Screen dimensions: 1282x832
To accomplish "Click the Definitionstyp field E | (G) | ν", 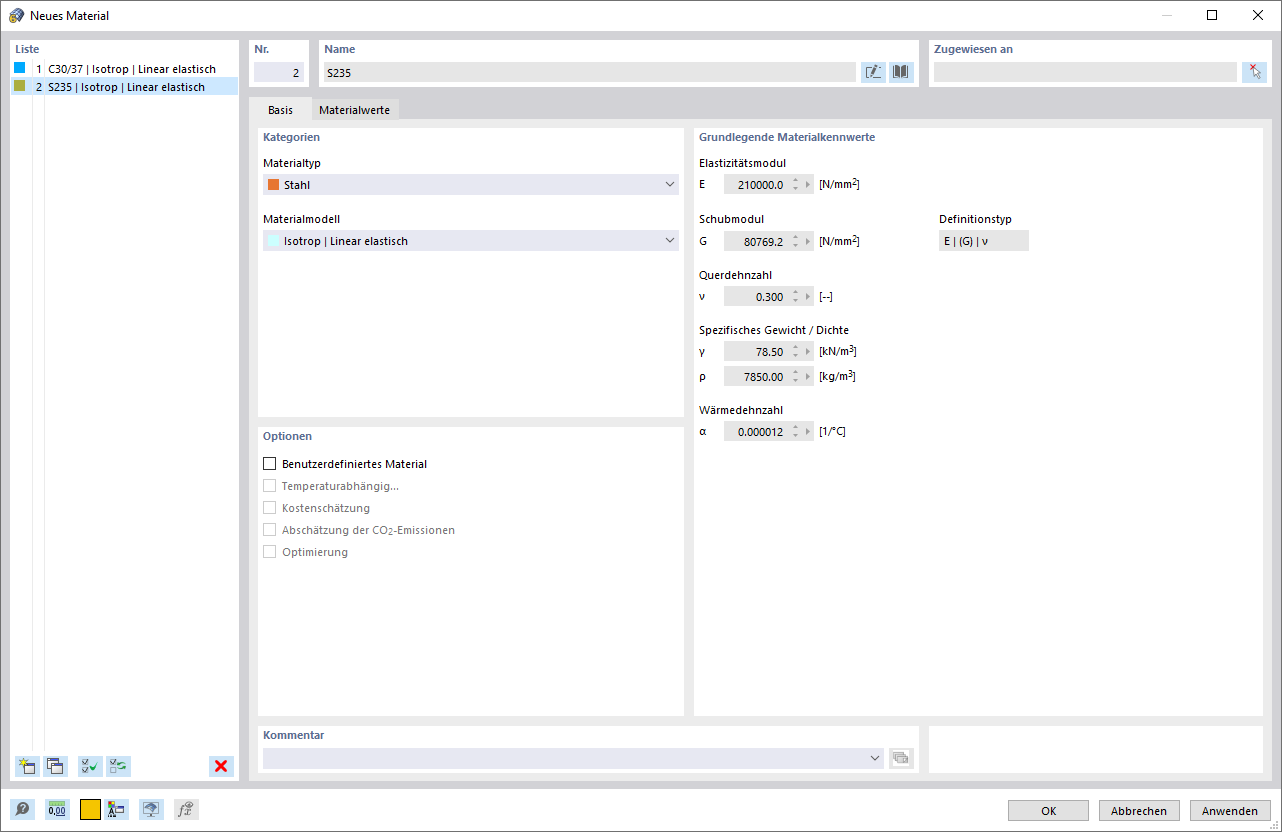I will (x=984, y=240).
